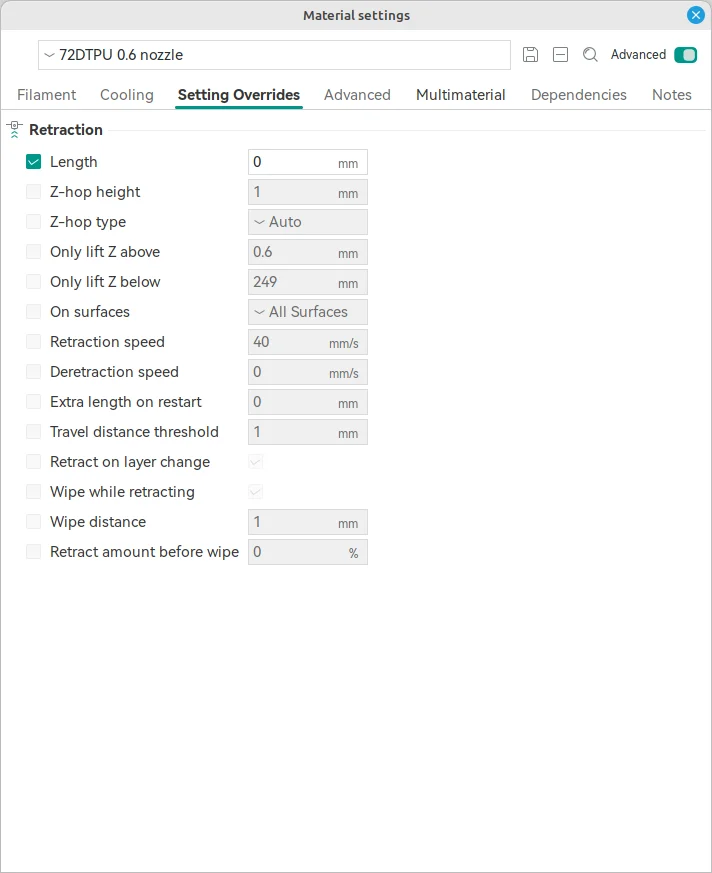Image resolution: width=712 pixels, height=873 pixels.
Task: Enable Wipe while retracting override
Action: [x=33, y=493]
